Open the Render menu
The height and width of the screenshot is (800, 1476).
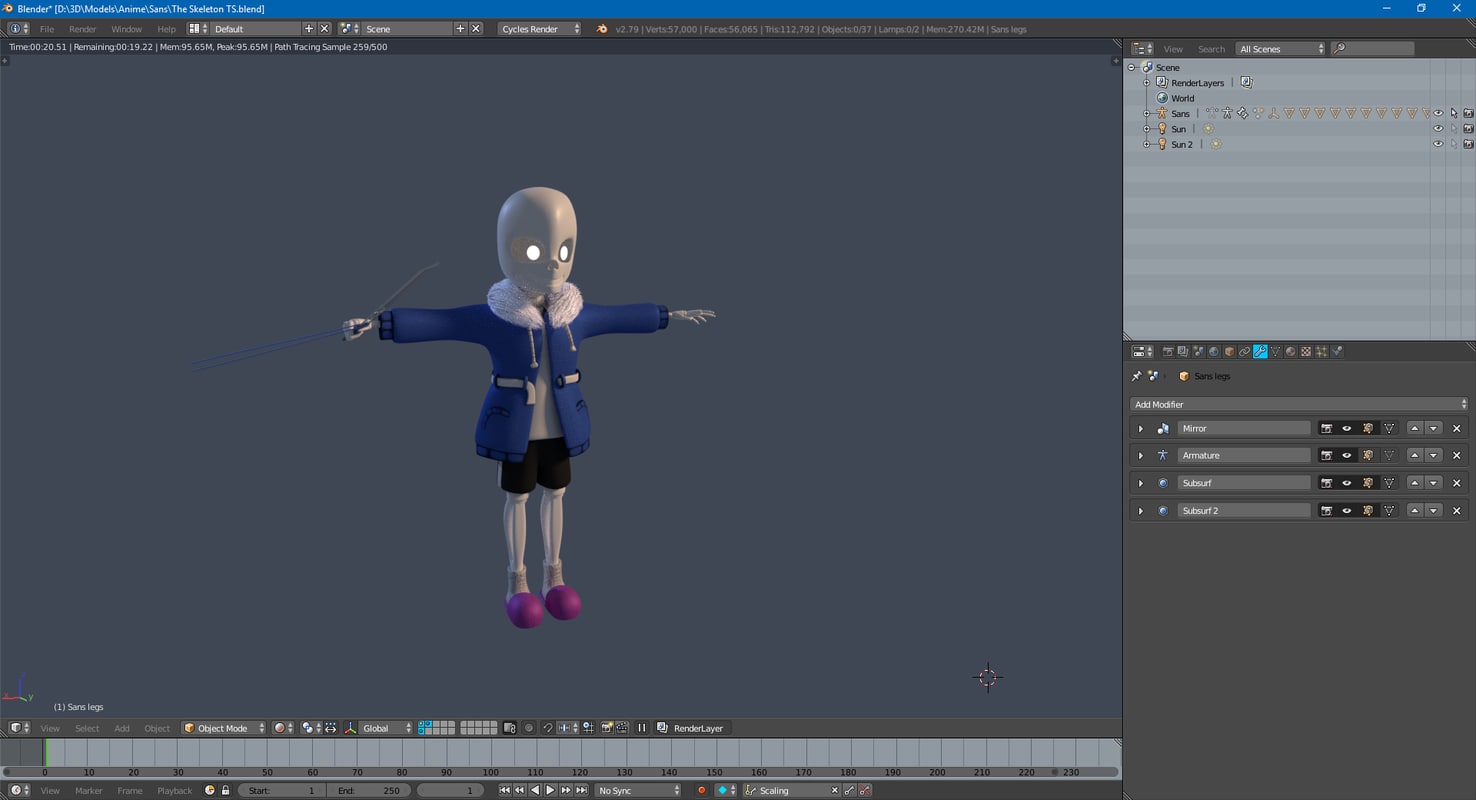tap(82, 29)
